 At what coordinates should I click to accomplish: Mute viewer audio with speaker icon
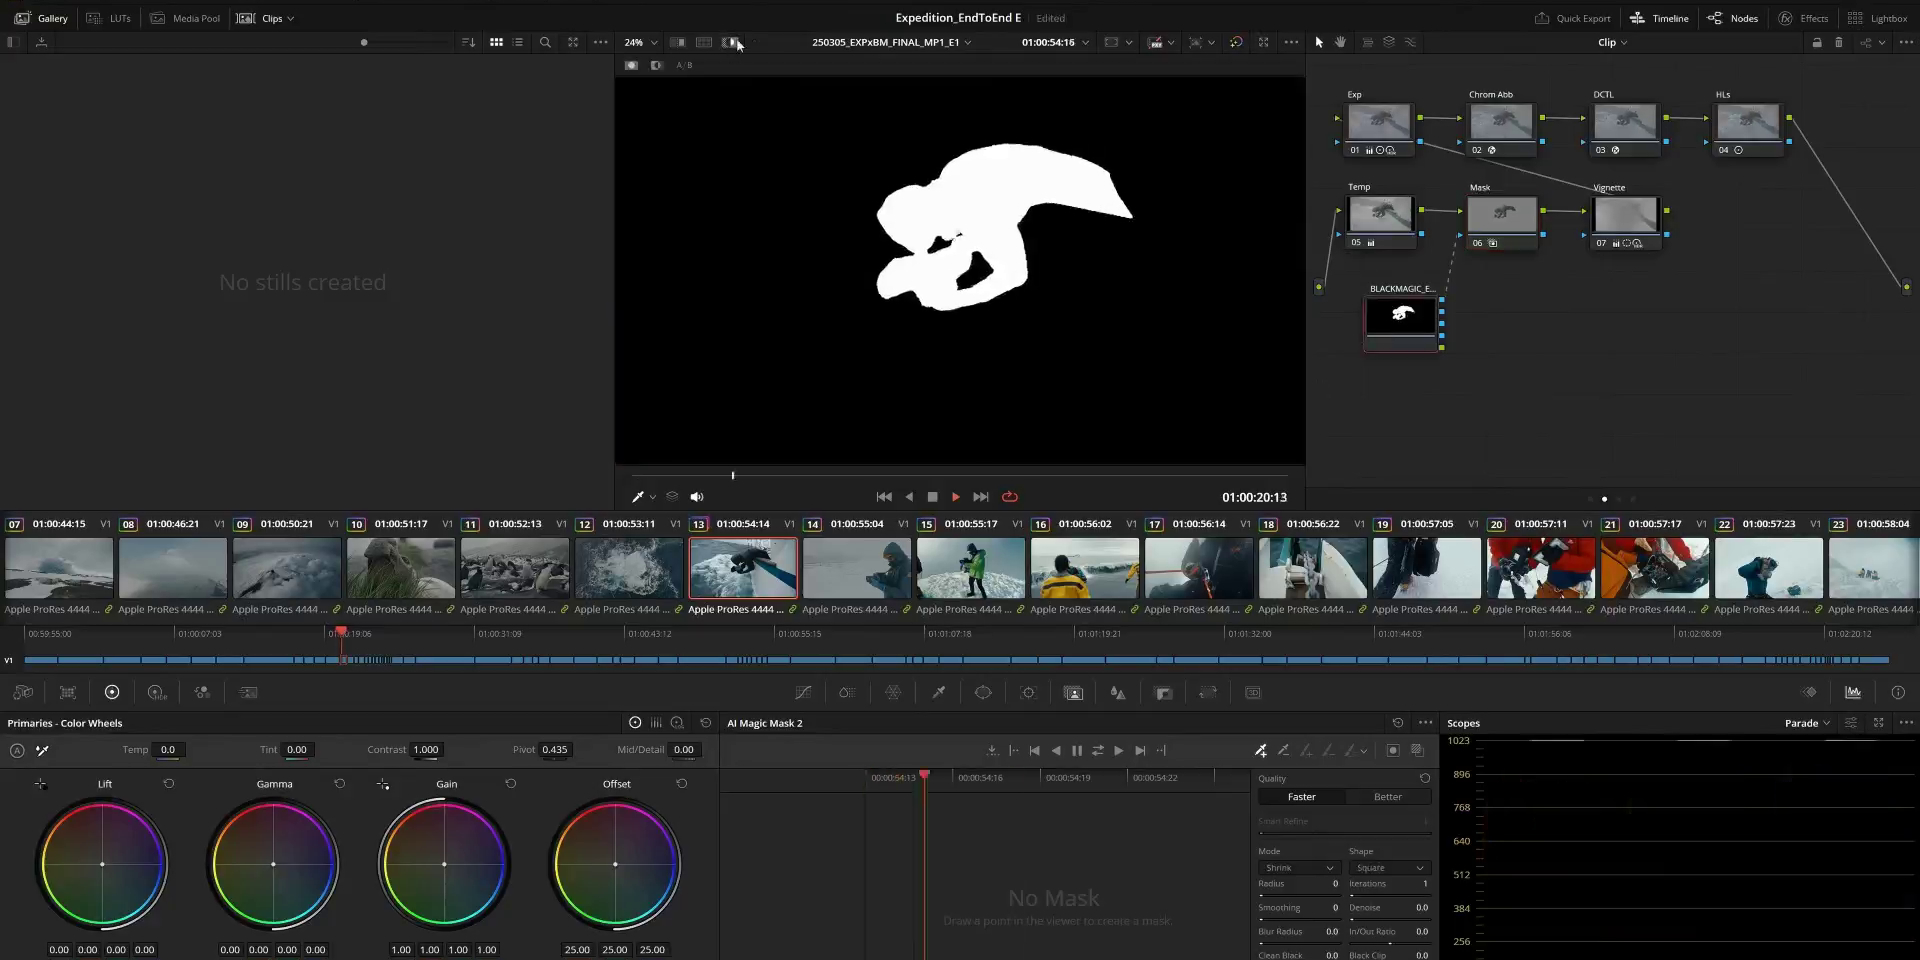pos(697,497)
